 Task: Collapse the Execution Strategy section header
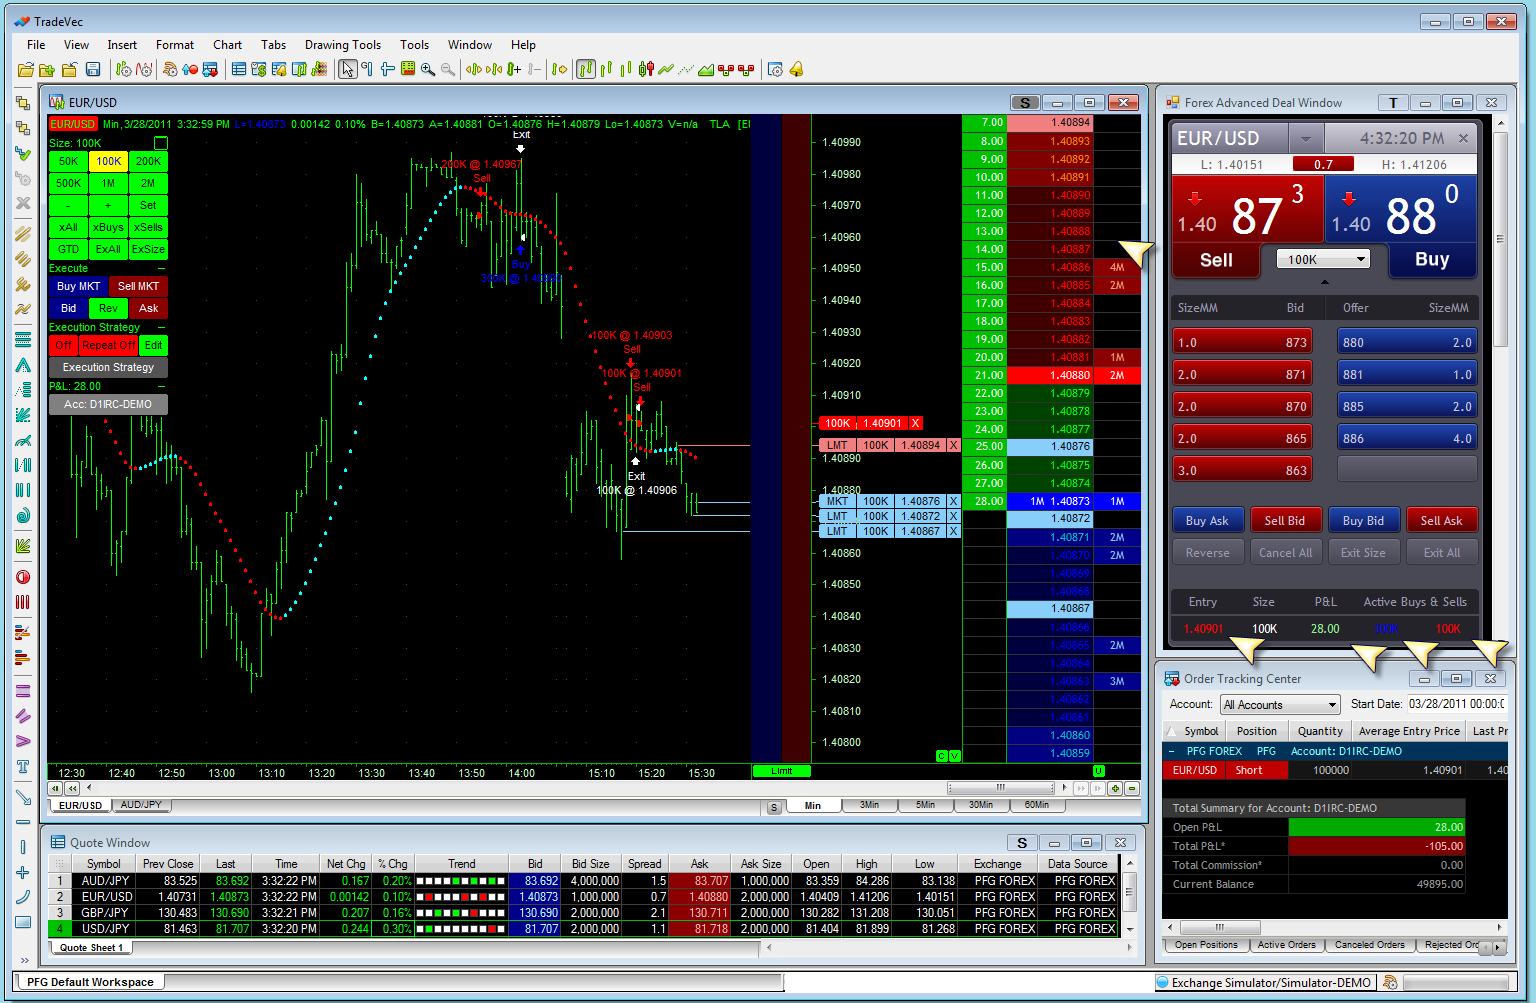coord(162,327)
